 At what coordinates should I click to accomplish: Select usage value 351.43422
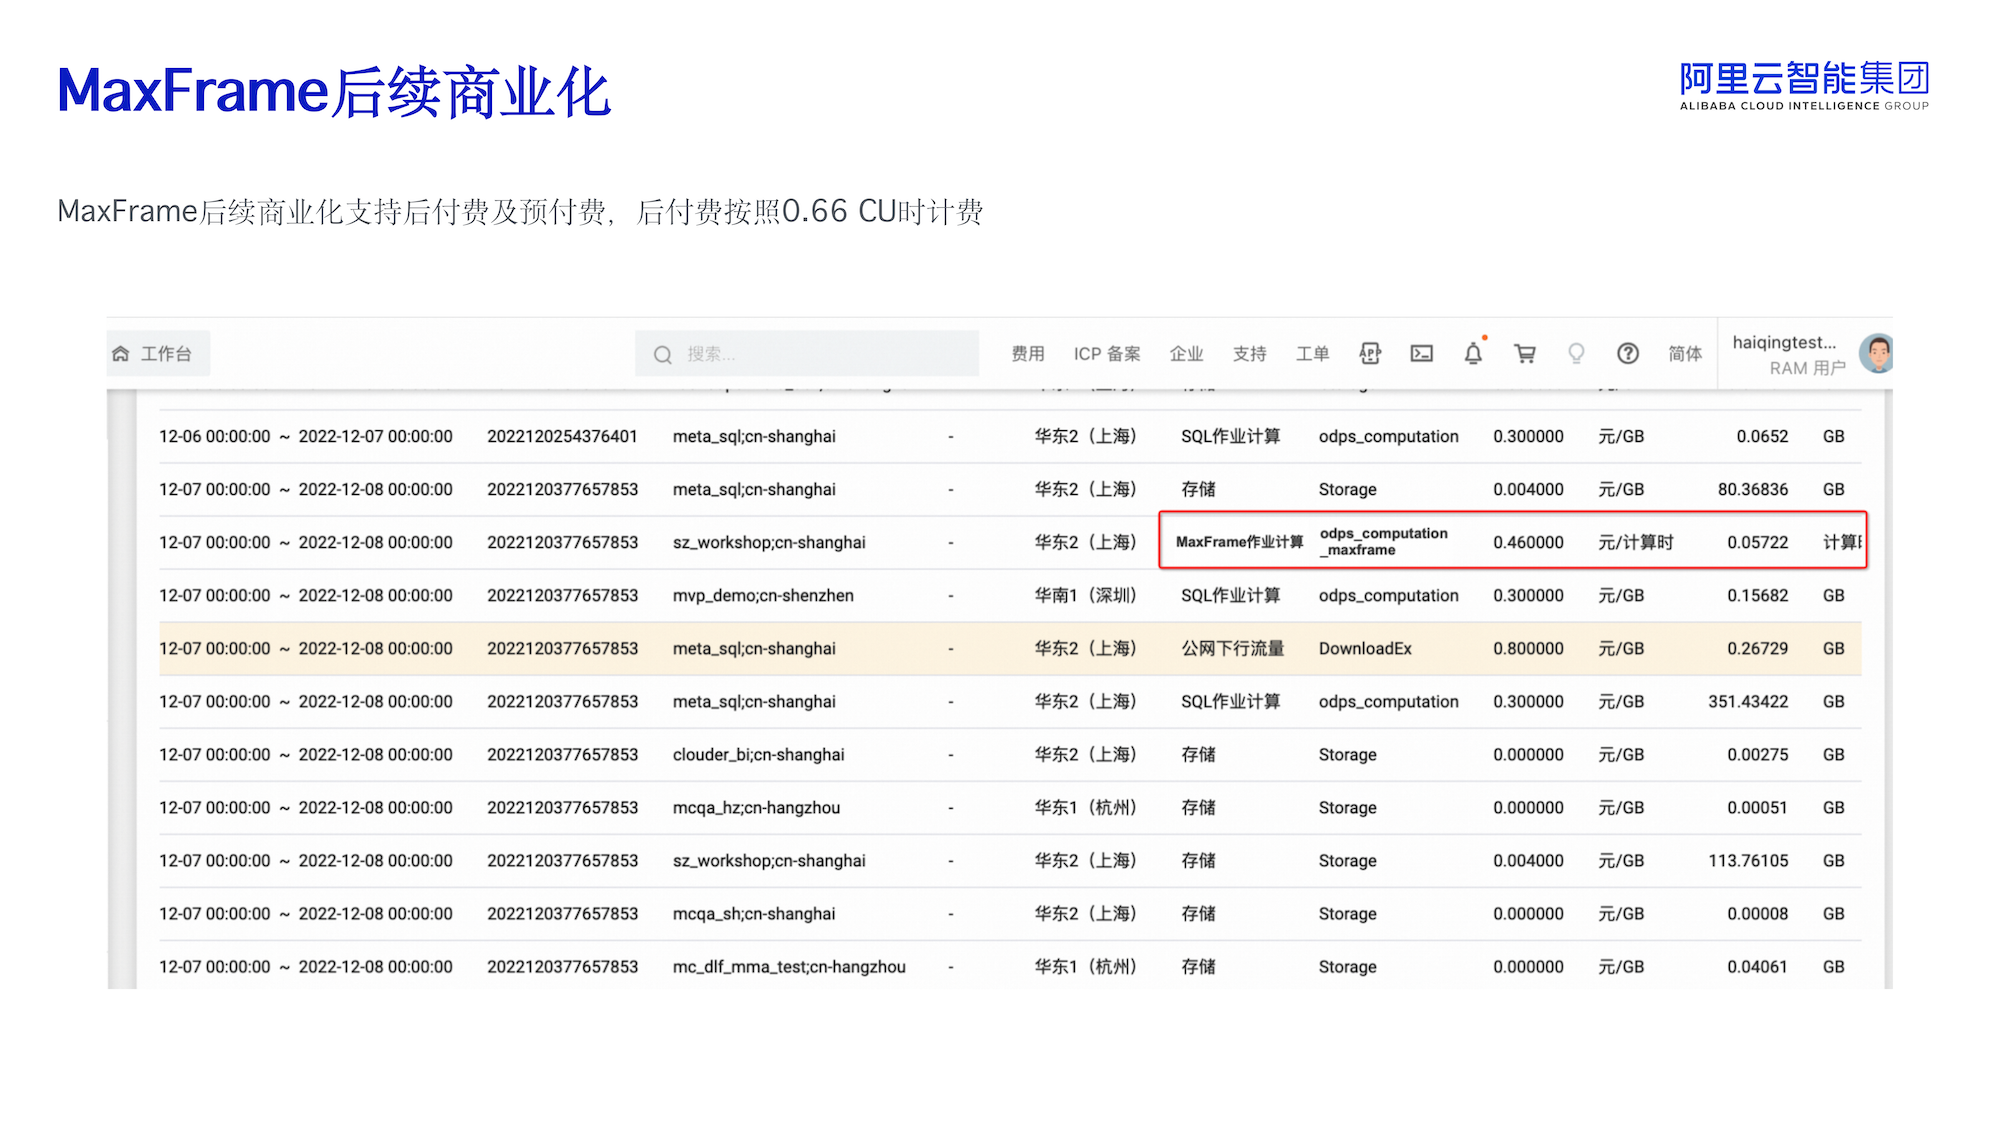(1748, 701)
